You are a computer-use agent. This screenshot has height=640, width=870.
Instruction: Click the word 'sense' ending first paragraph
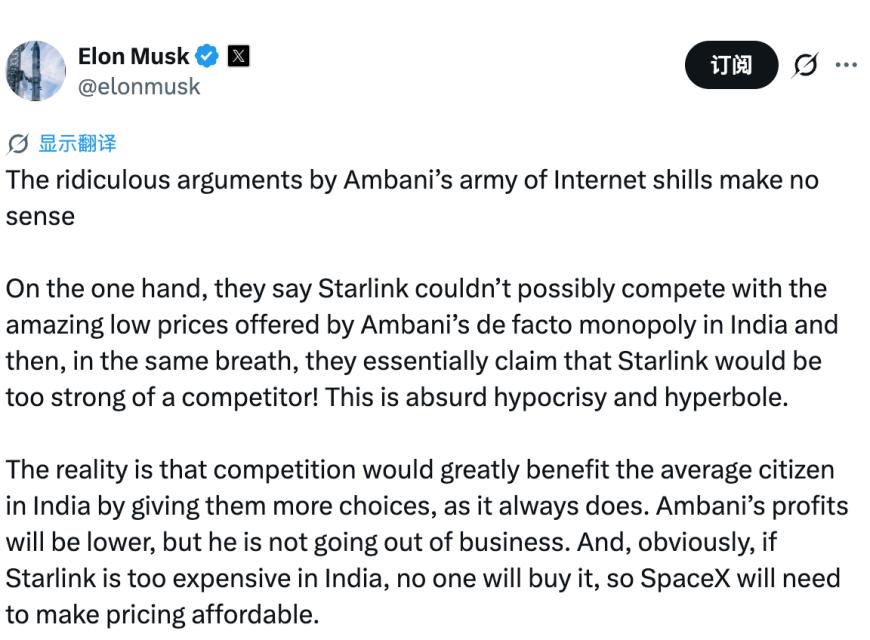point(40,216)
